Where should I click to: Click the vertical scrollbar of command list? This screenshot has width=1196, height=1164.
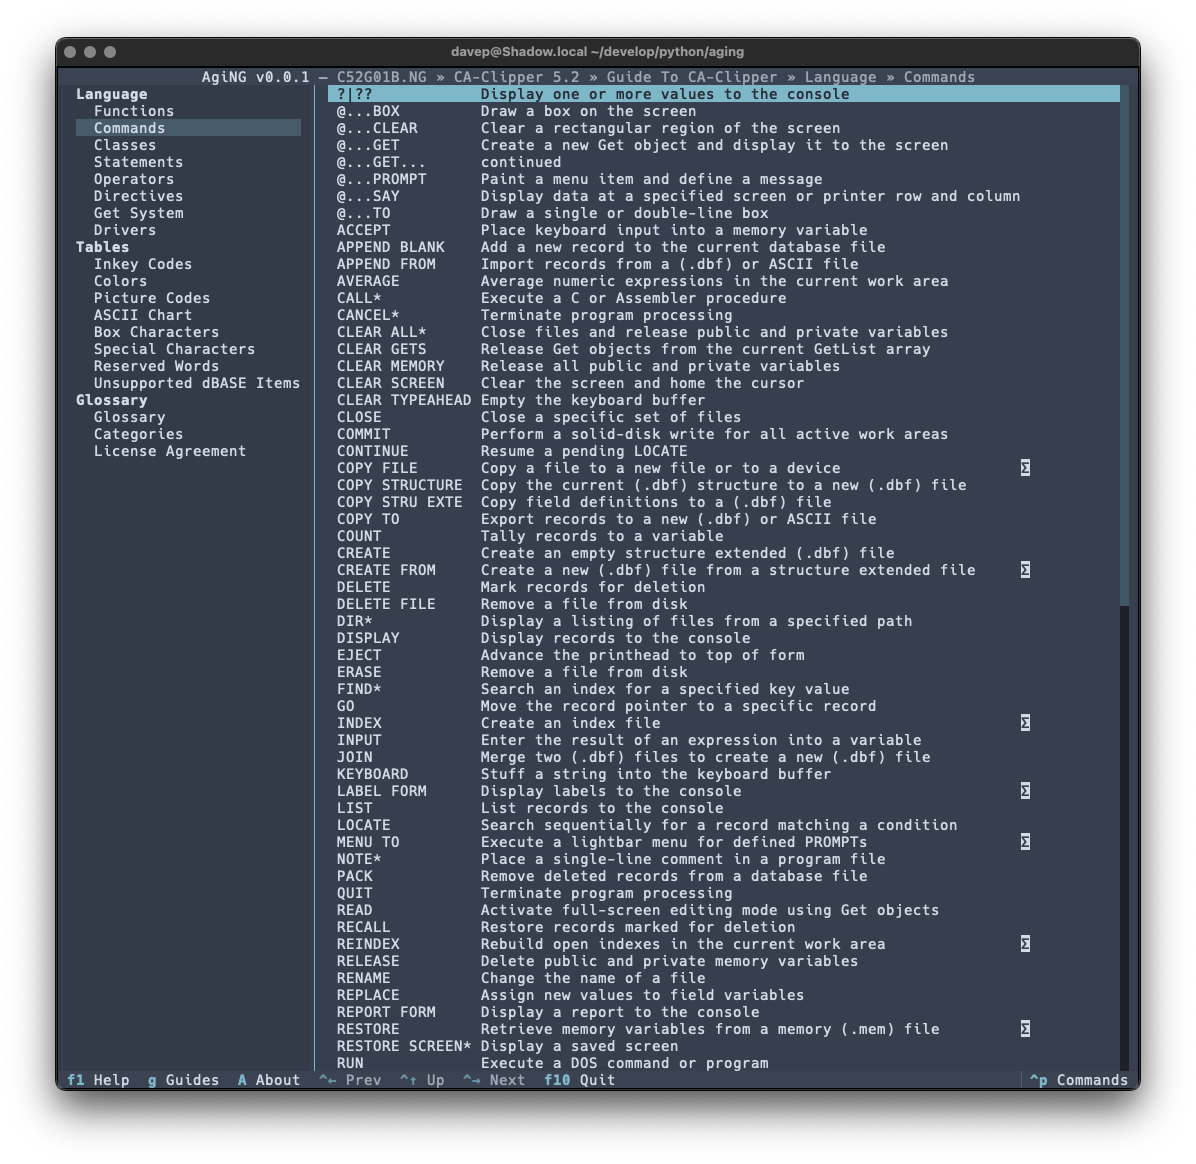[x=1124, y=350]
